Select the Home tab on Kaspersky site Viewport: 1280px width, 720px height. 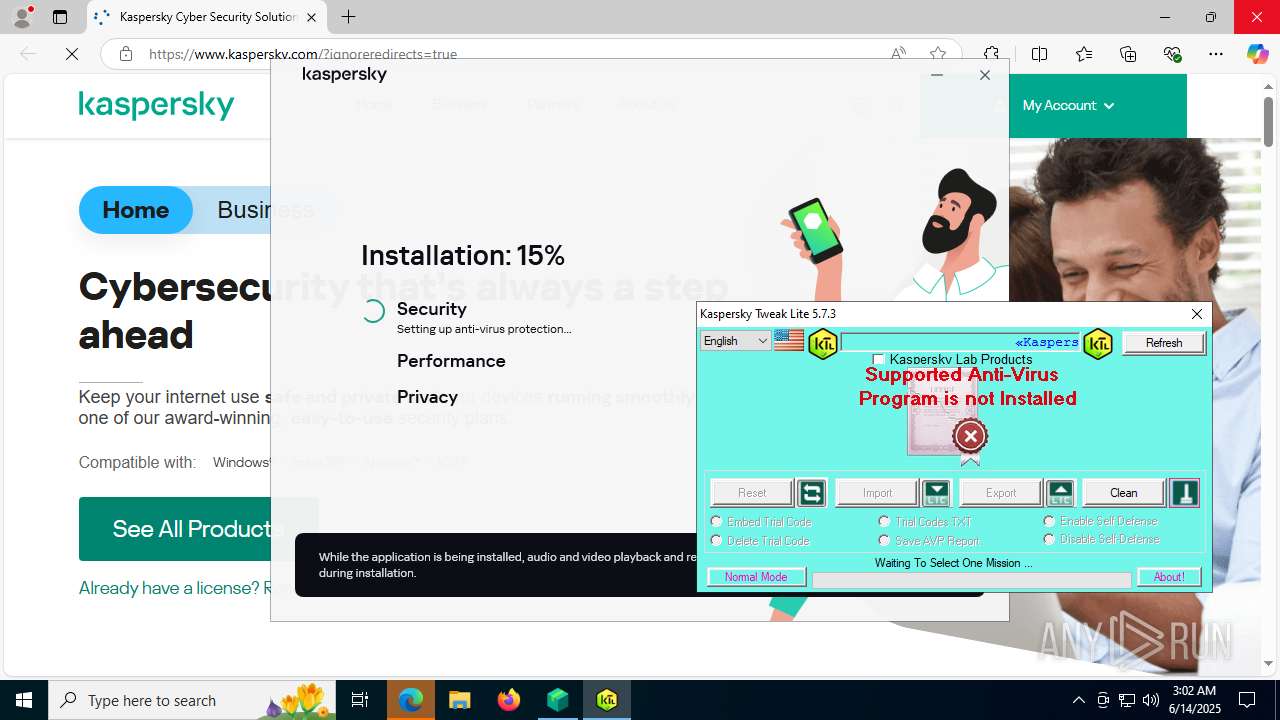[x=136, y=210]
